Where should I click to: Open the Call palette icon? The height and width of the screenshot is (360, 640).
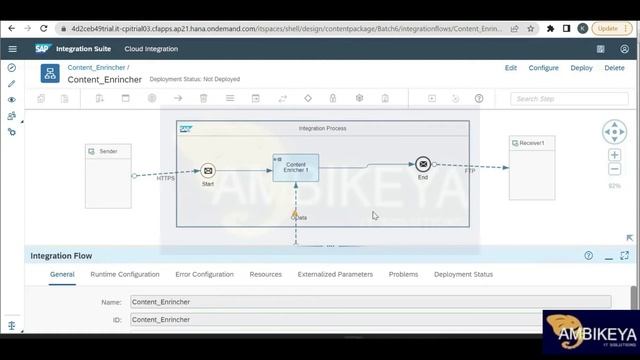click(x=256, y=98)
